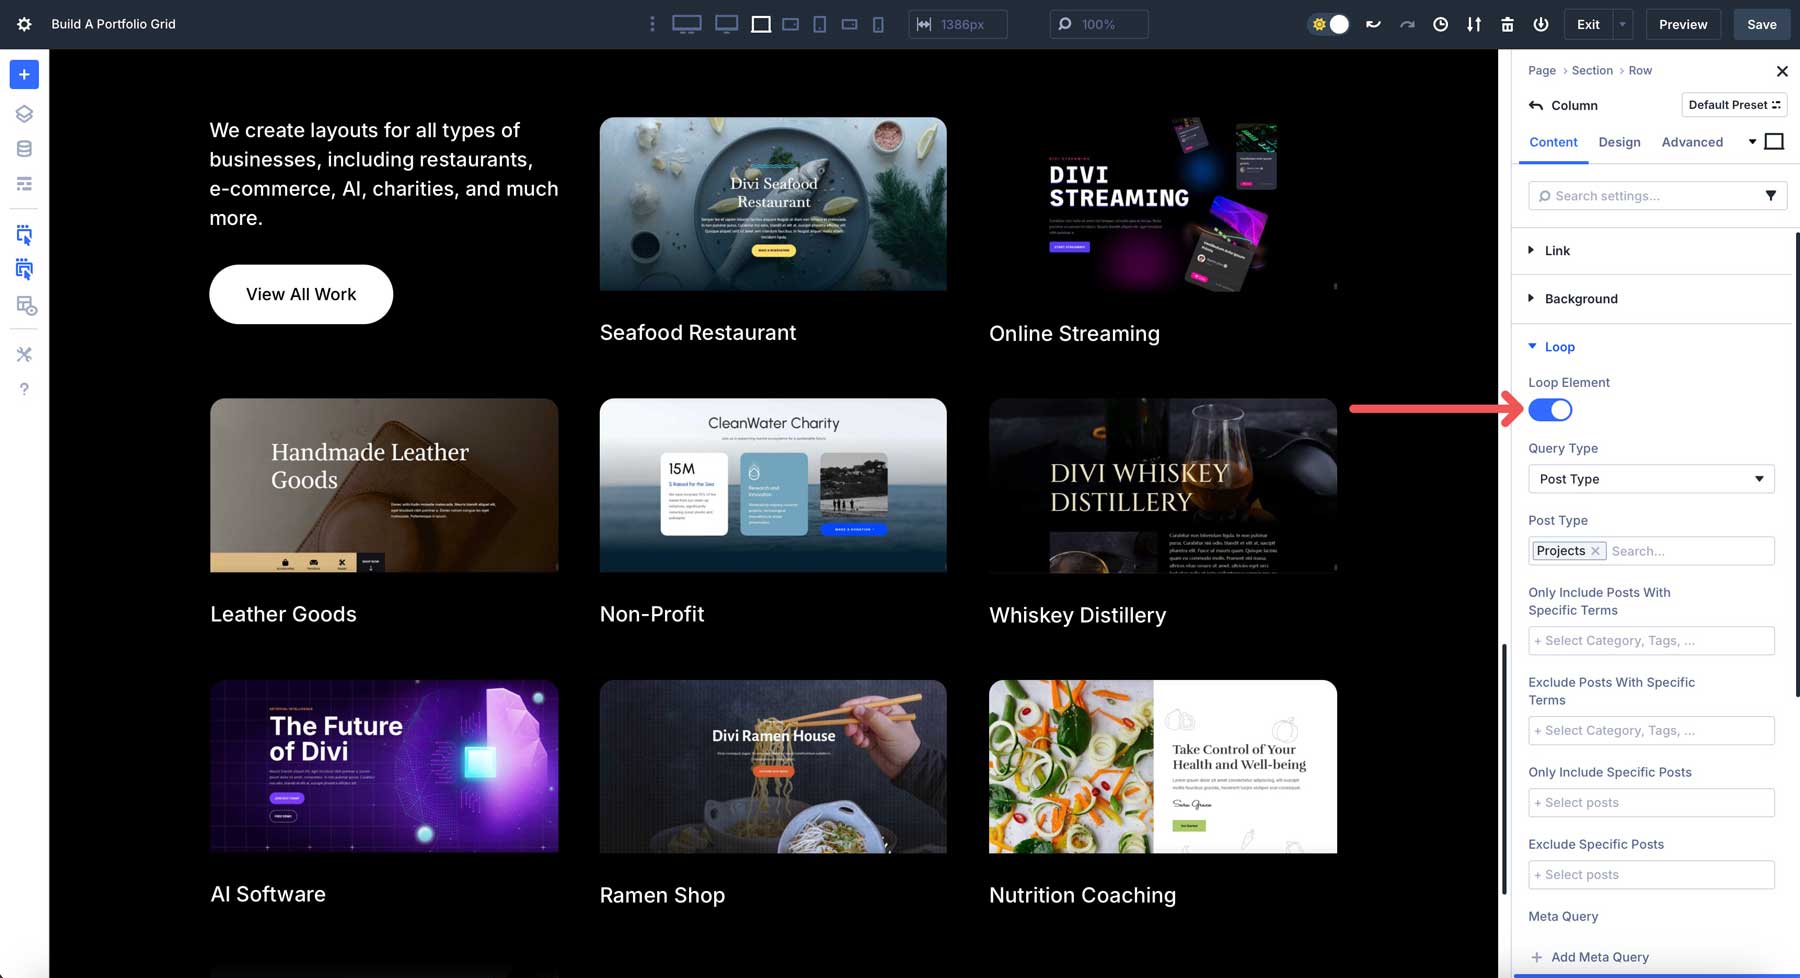The image size is (1800, 978).
Task: Click the View All Work button
Action: 300,294
